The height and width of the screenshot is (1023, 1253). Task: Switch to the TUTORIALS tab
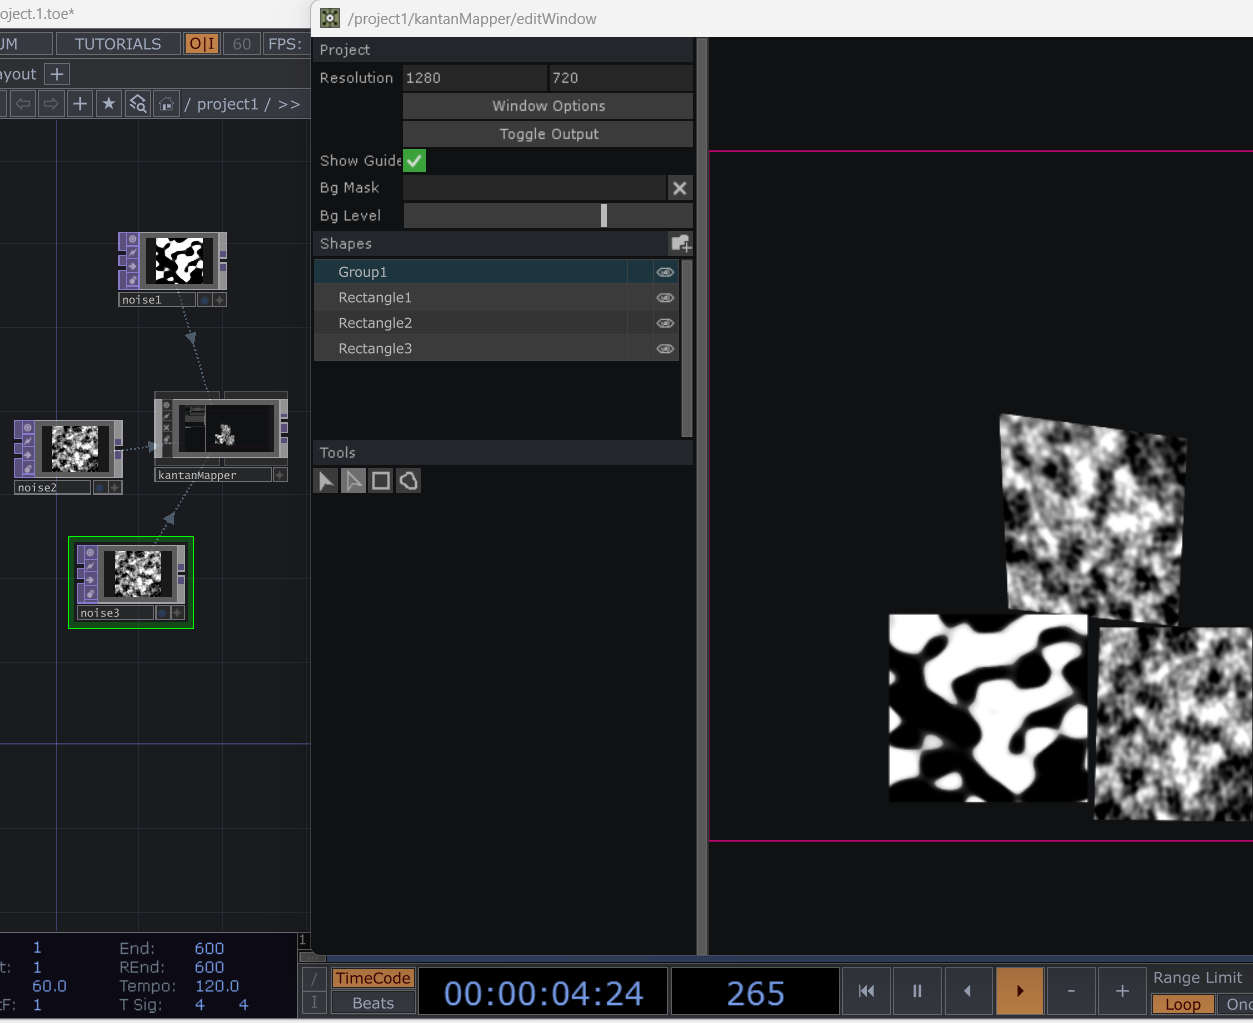coord(118,43)
